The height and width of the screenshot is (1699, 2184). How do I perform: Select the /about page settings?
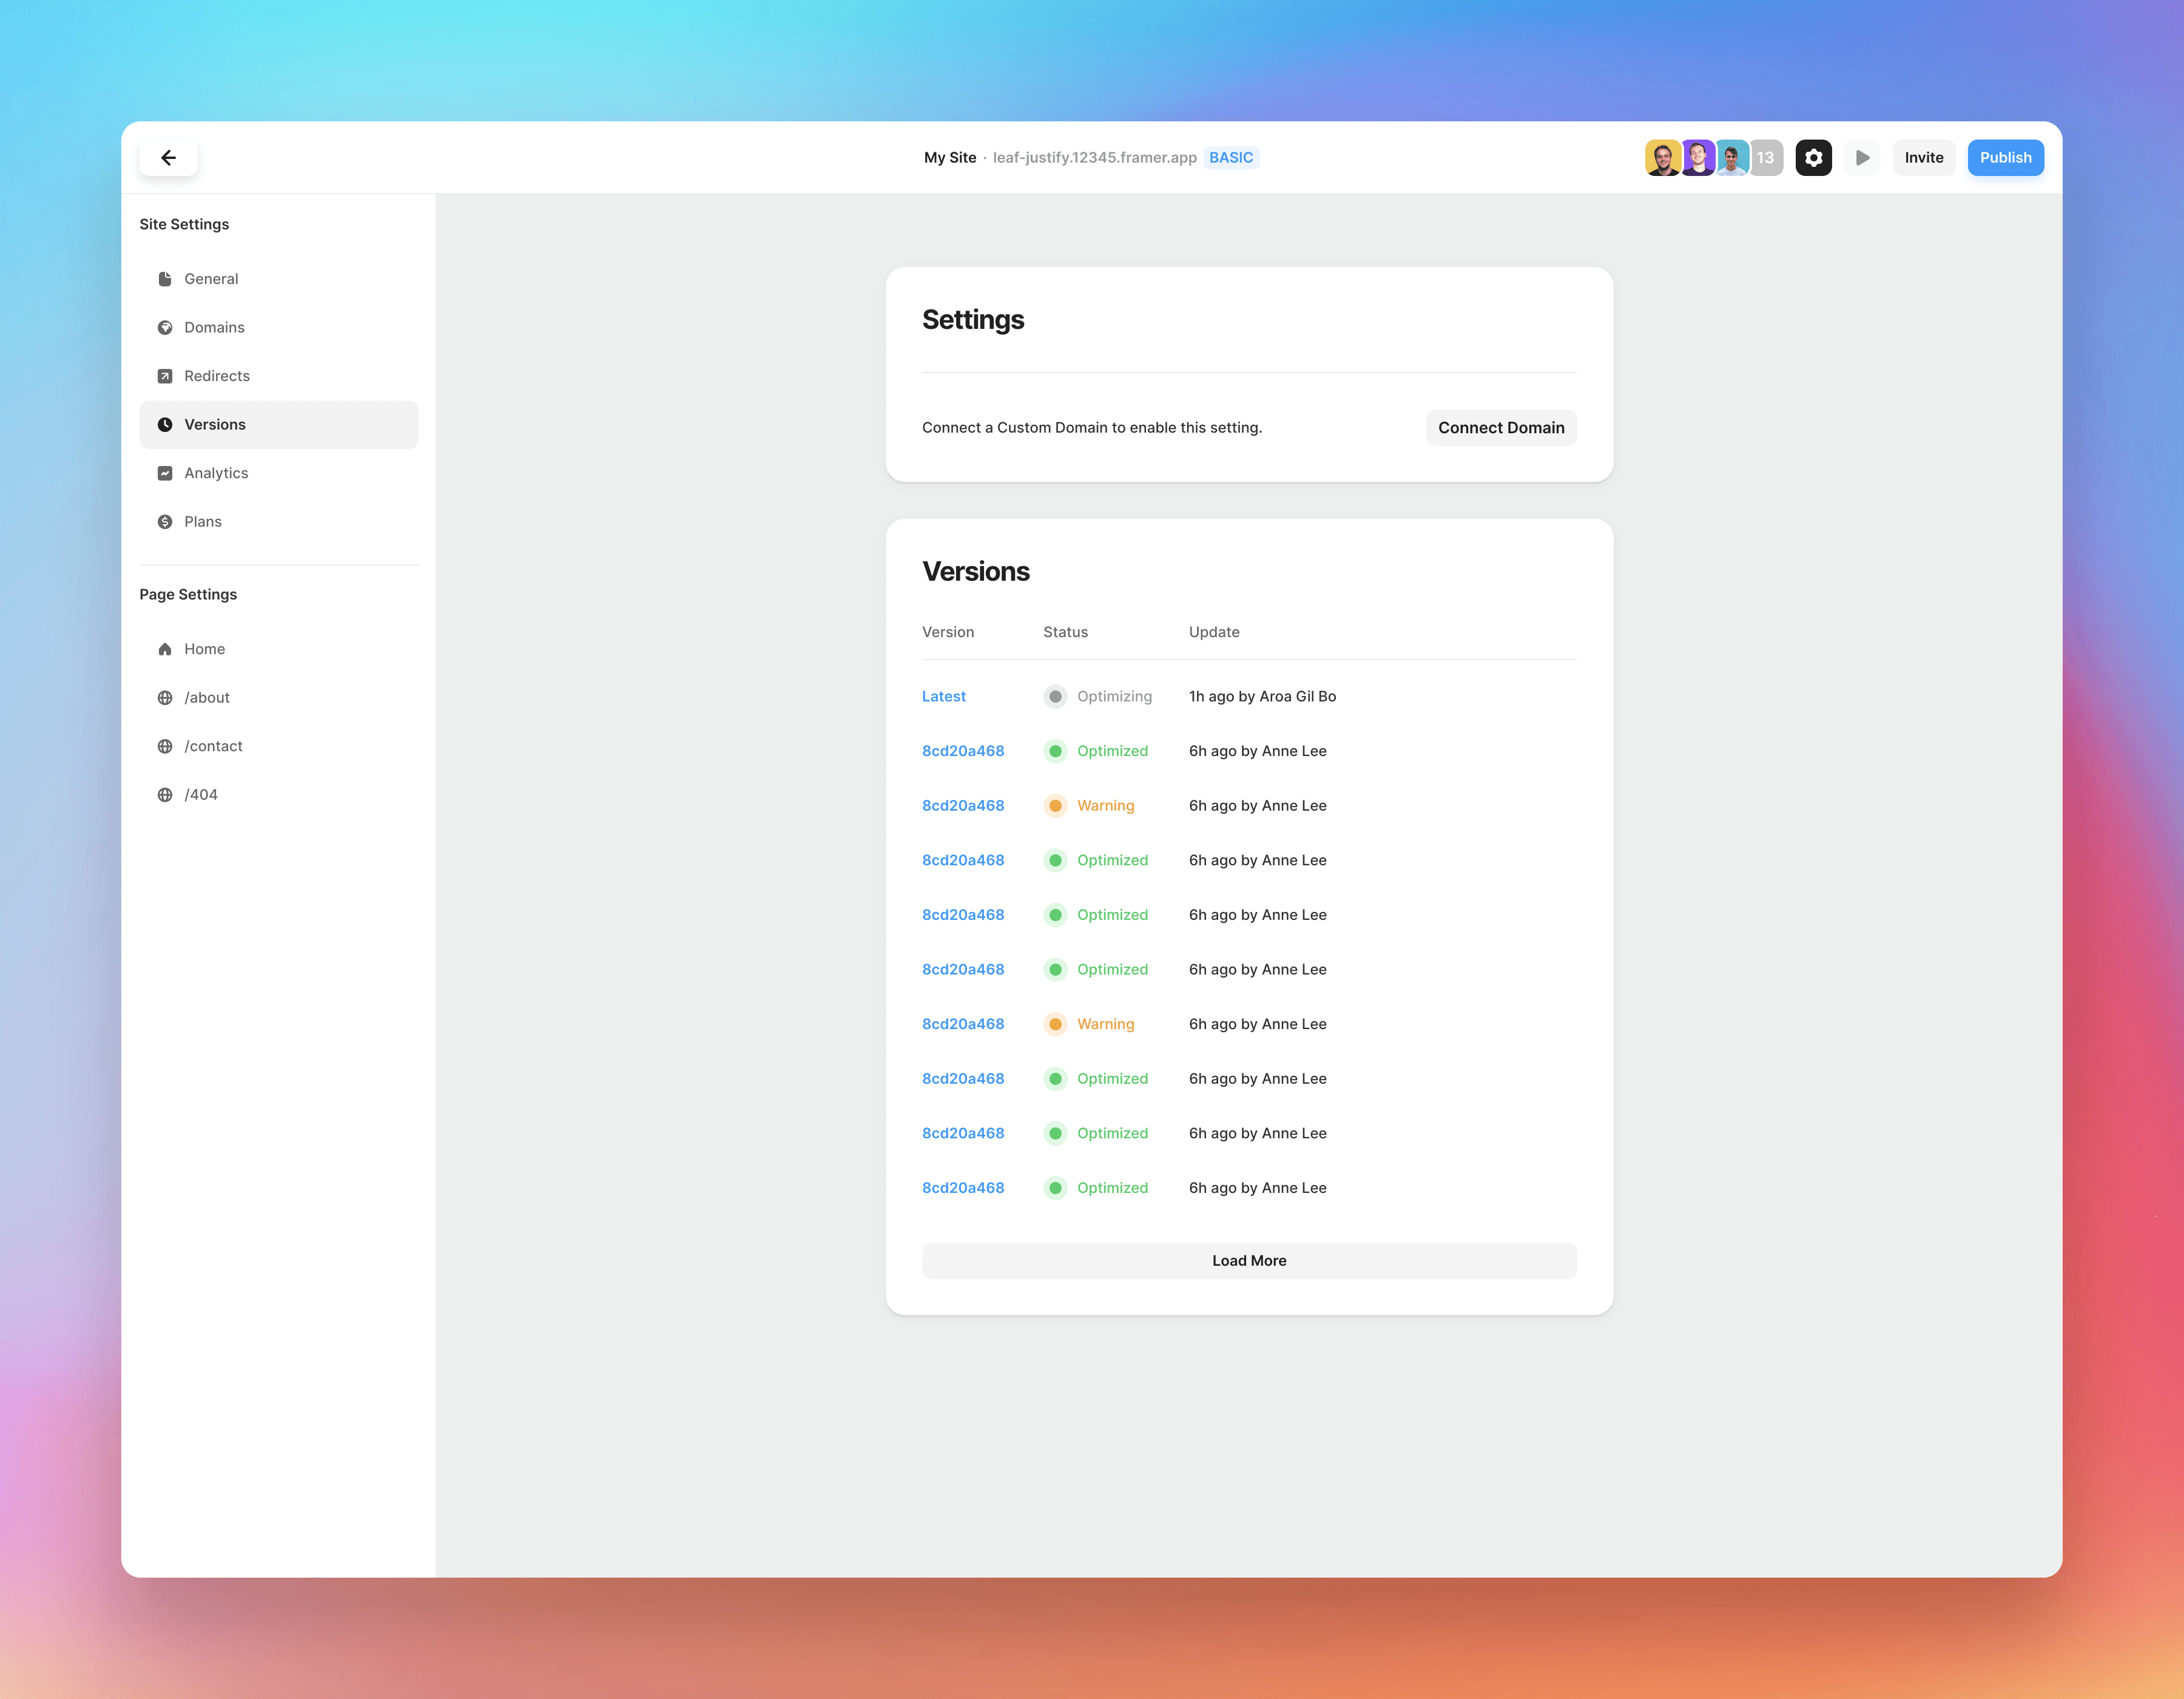[207, 697]
